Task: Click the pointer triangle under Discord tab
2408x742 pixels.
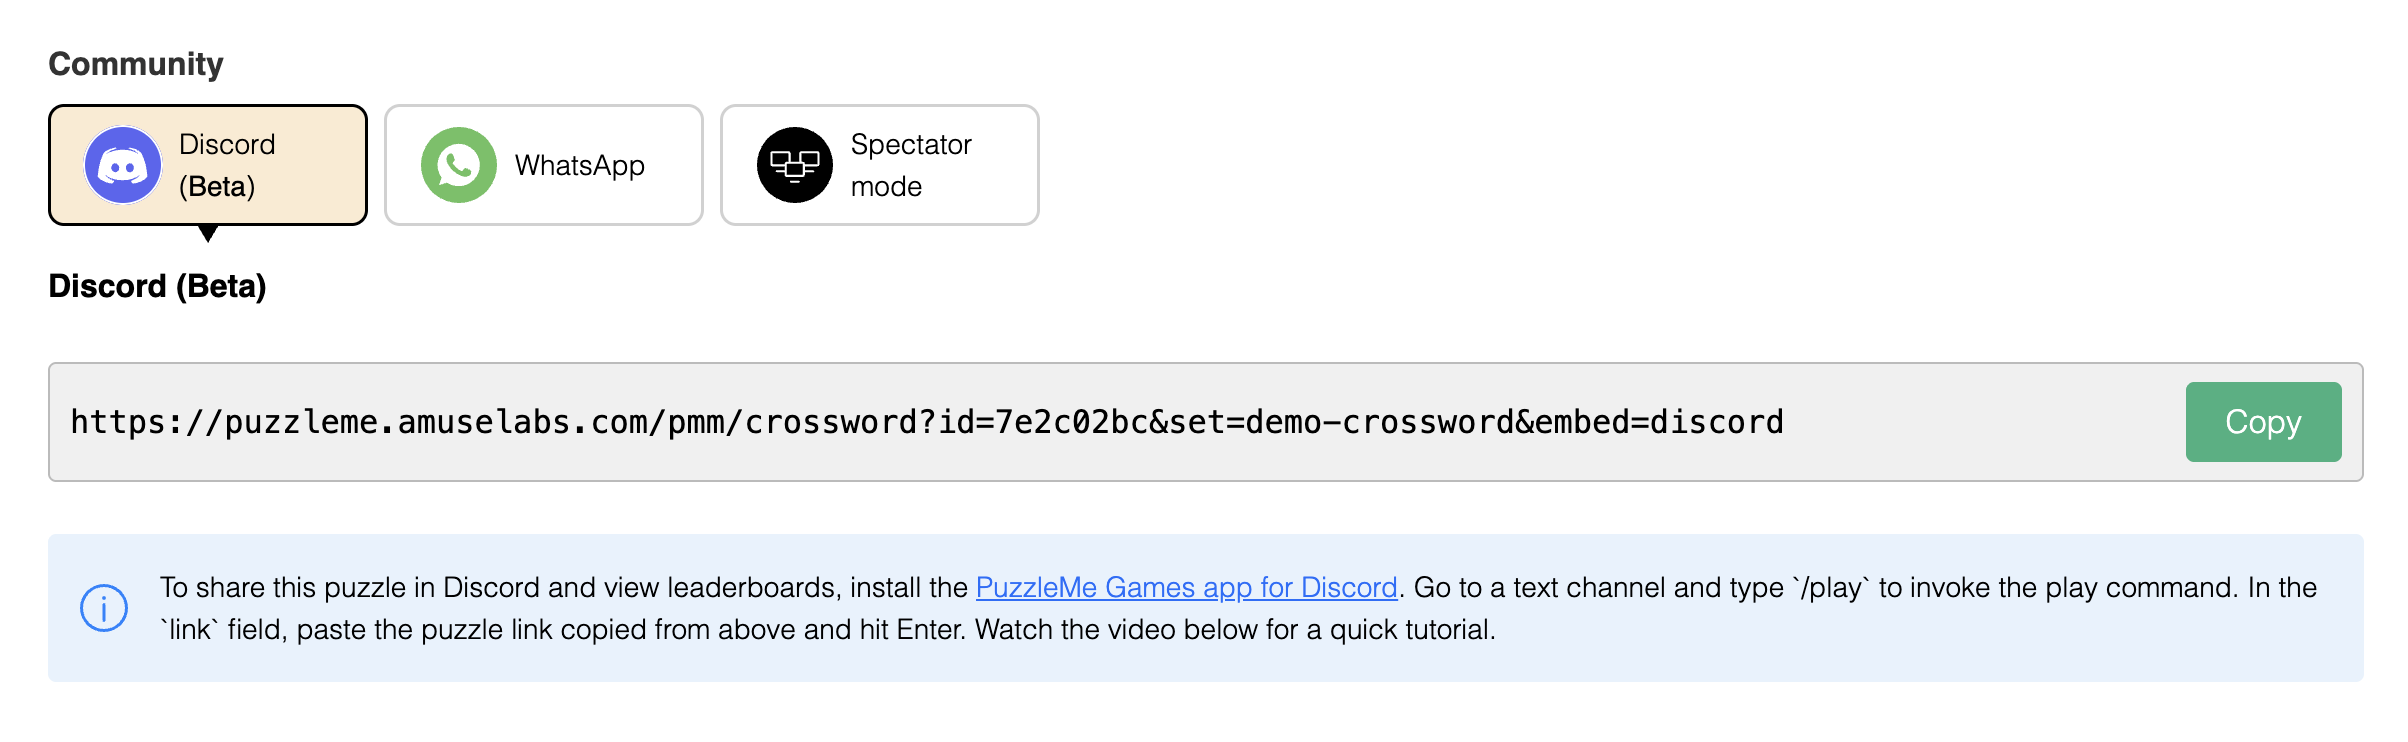Action: click(208, 233)
